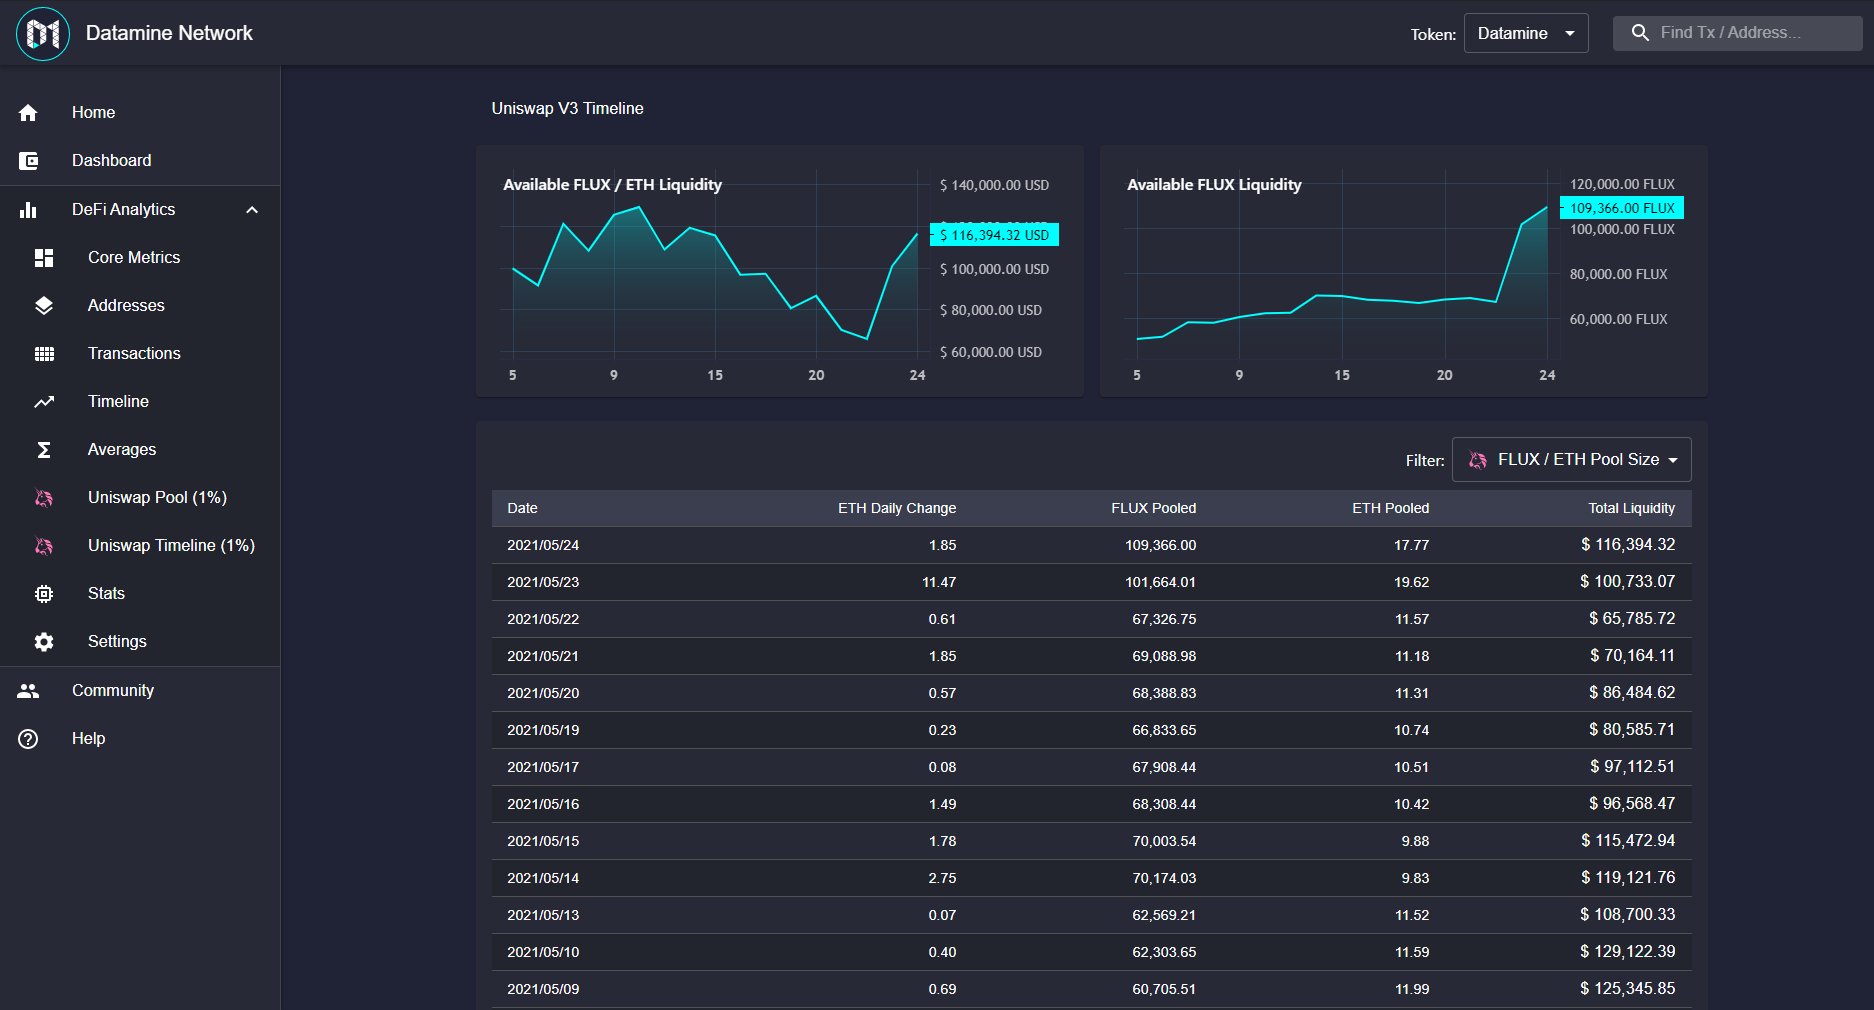The width and height of the screenshot is (1874, 1010).
Task: Open the Home menu item
Action: coord(140,113)
